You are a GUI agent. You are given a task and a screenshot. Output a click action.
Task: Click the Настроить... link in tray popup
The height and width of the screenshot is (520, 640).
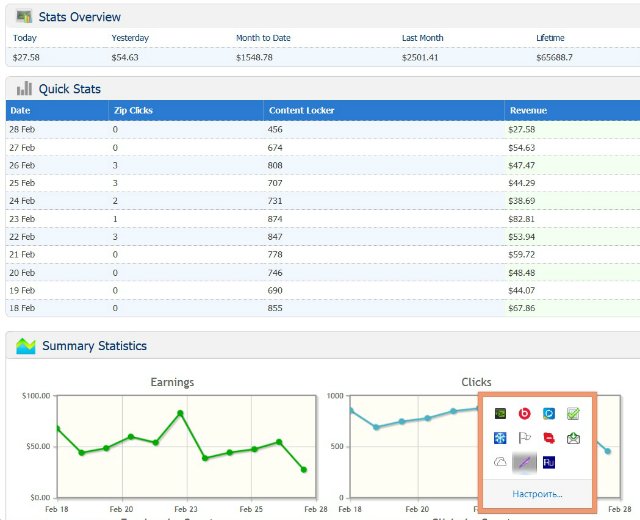pyautogui.click(x=537, y=493)
